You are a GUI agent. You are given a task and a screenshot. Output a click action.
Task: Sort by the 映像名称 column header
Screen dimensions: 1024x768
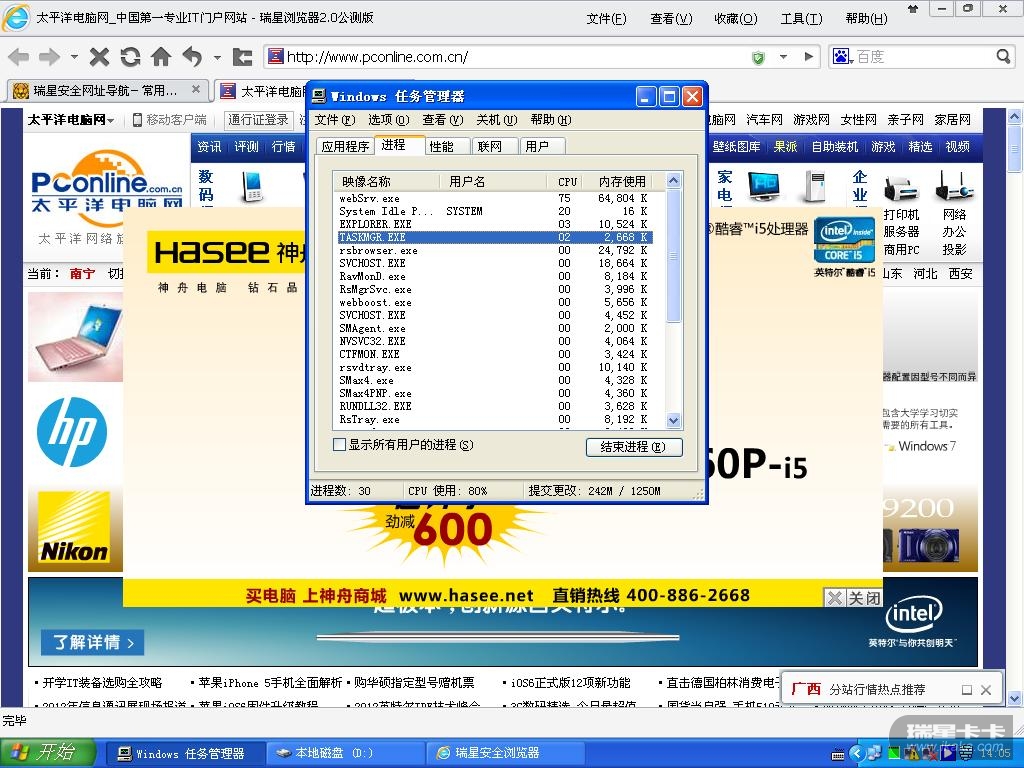tap(386, 182)
